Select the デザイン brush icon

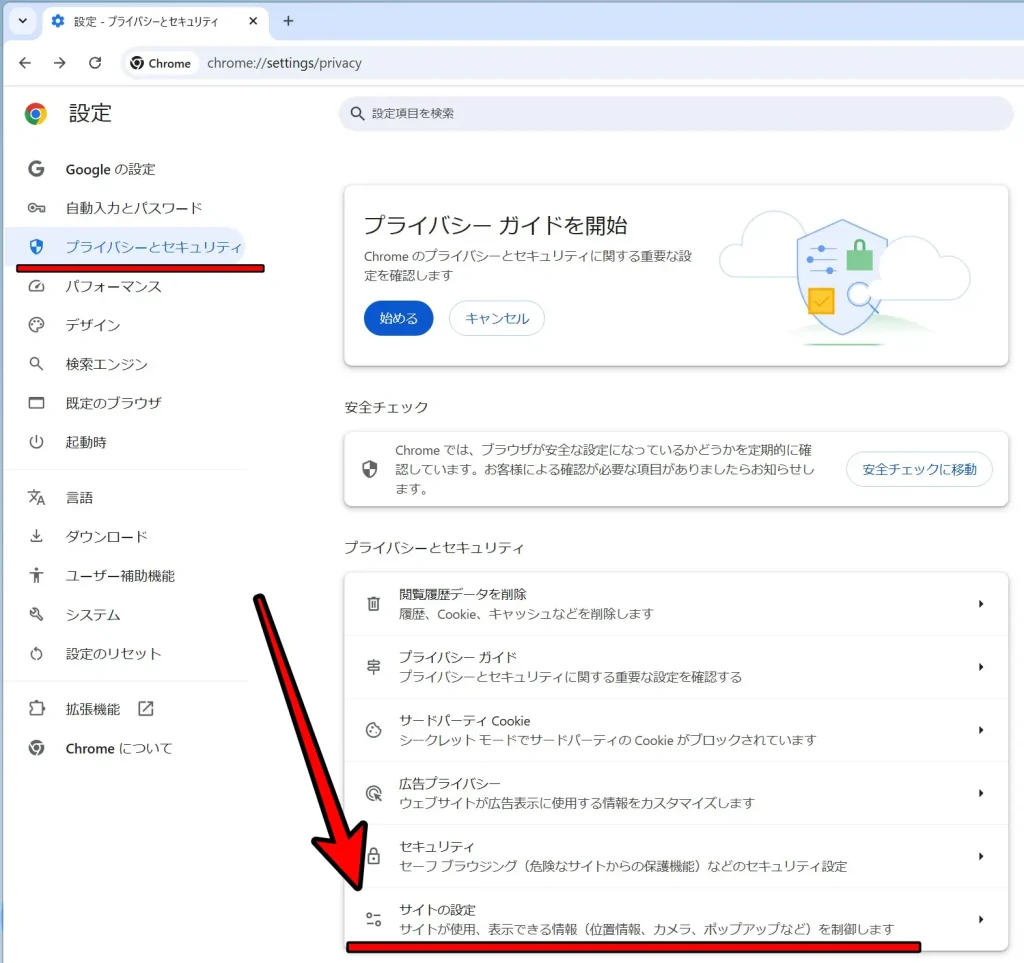[x=36, y=324]
